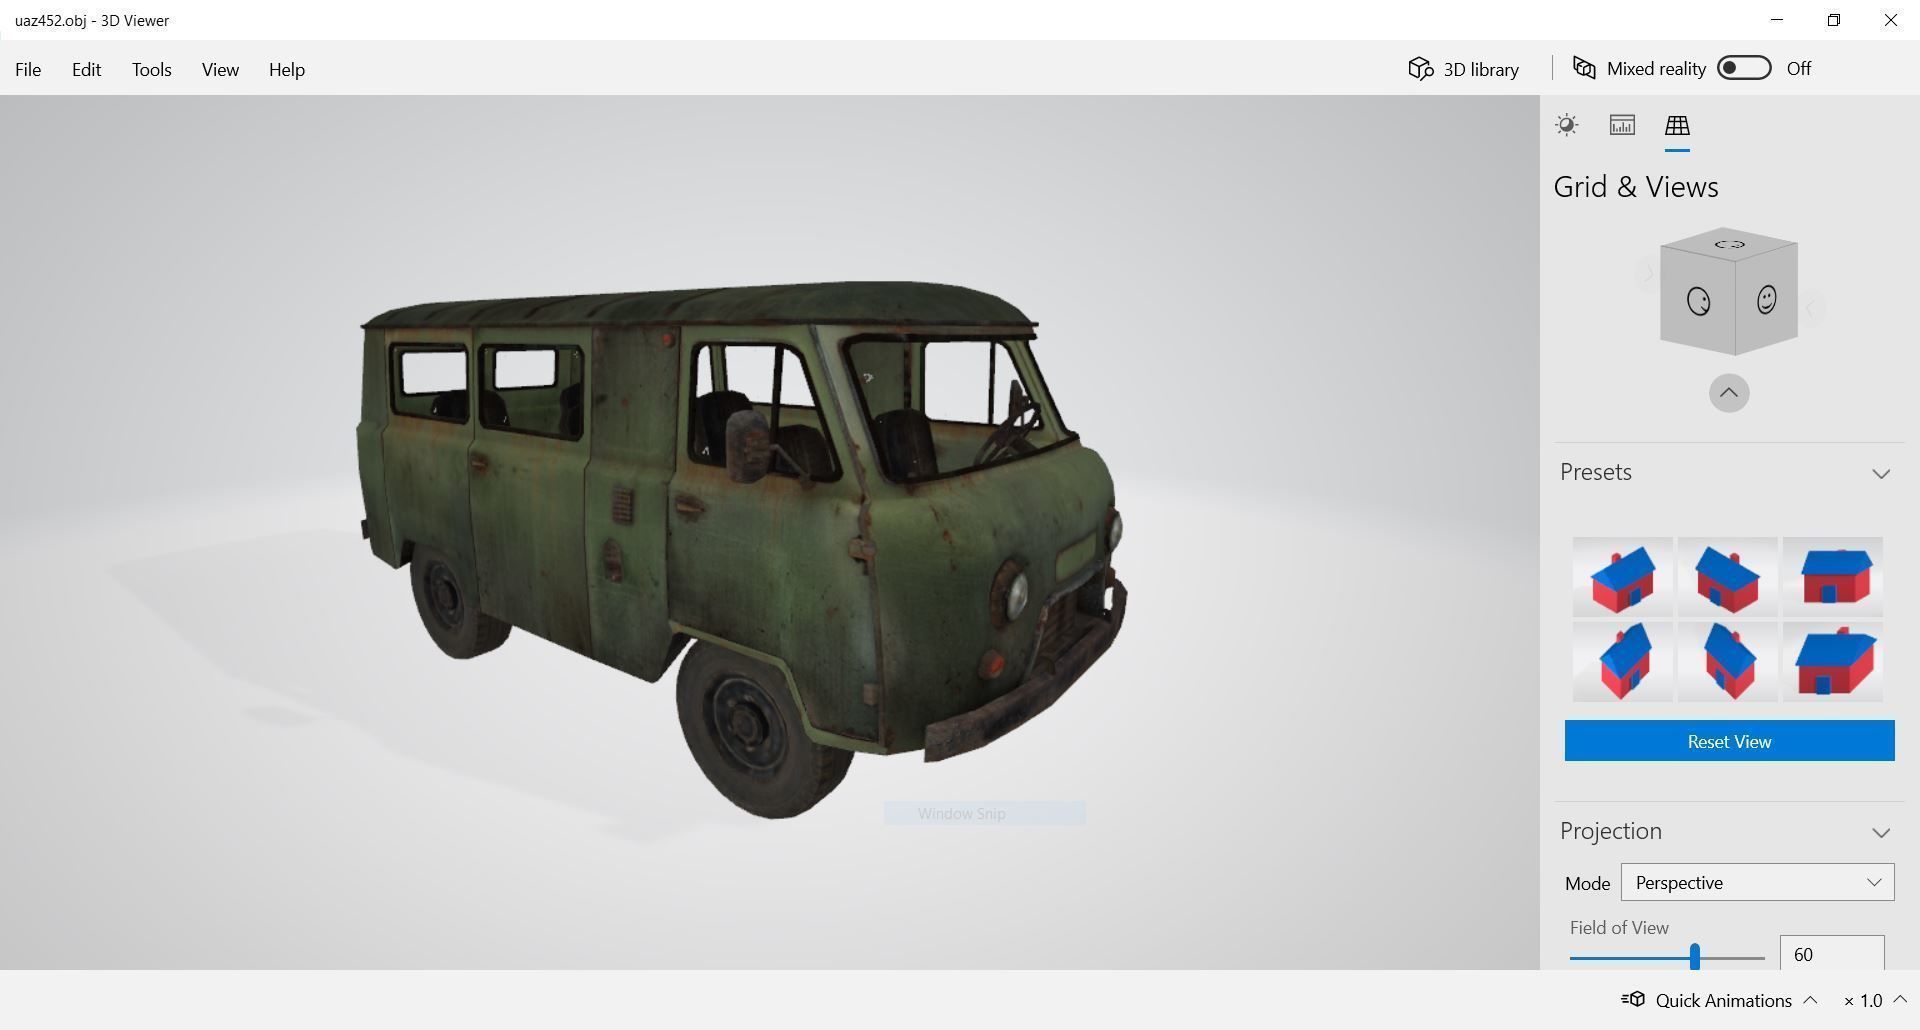Select the top-right house preset view
This screenshot has width=1920, height=1030.
click(x=1832, y=577)
